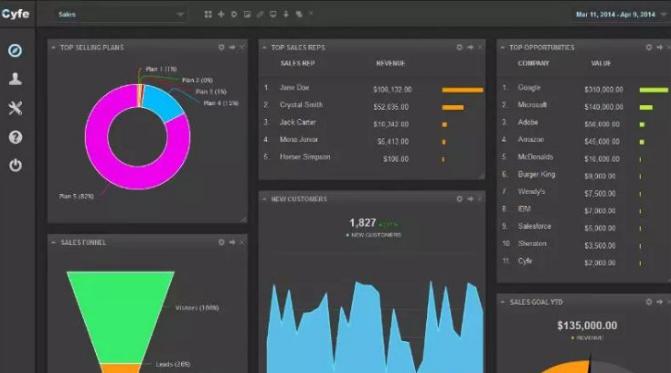Image resolution: width=671 pixels, height=373 pixels.
Task: Click arrow icon on New Customers widget
Action: [470, 199]
